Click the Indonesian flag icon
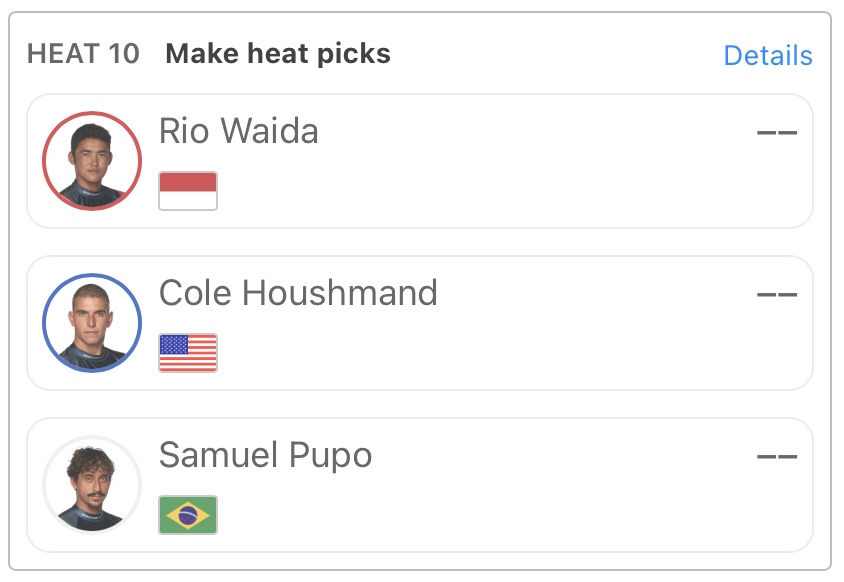Screen dimensions: 844x582 click(188, 191)
